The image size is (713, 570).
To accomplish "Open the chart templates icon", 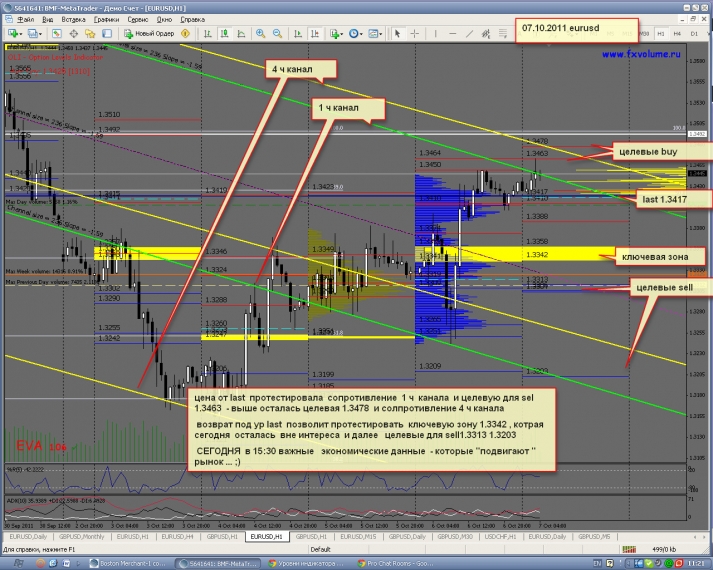I will click(373, 34).
